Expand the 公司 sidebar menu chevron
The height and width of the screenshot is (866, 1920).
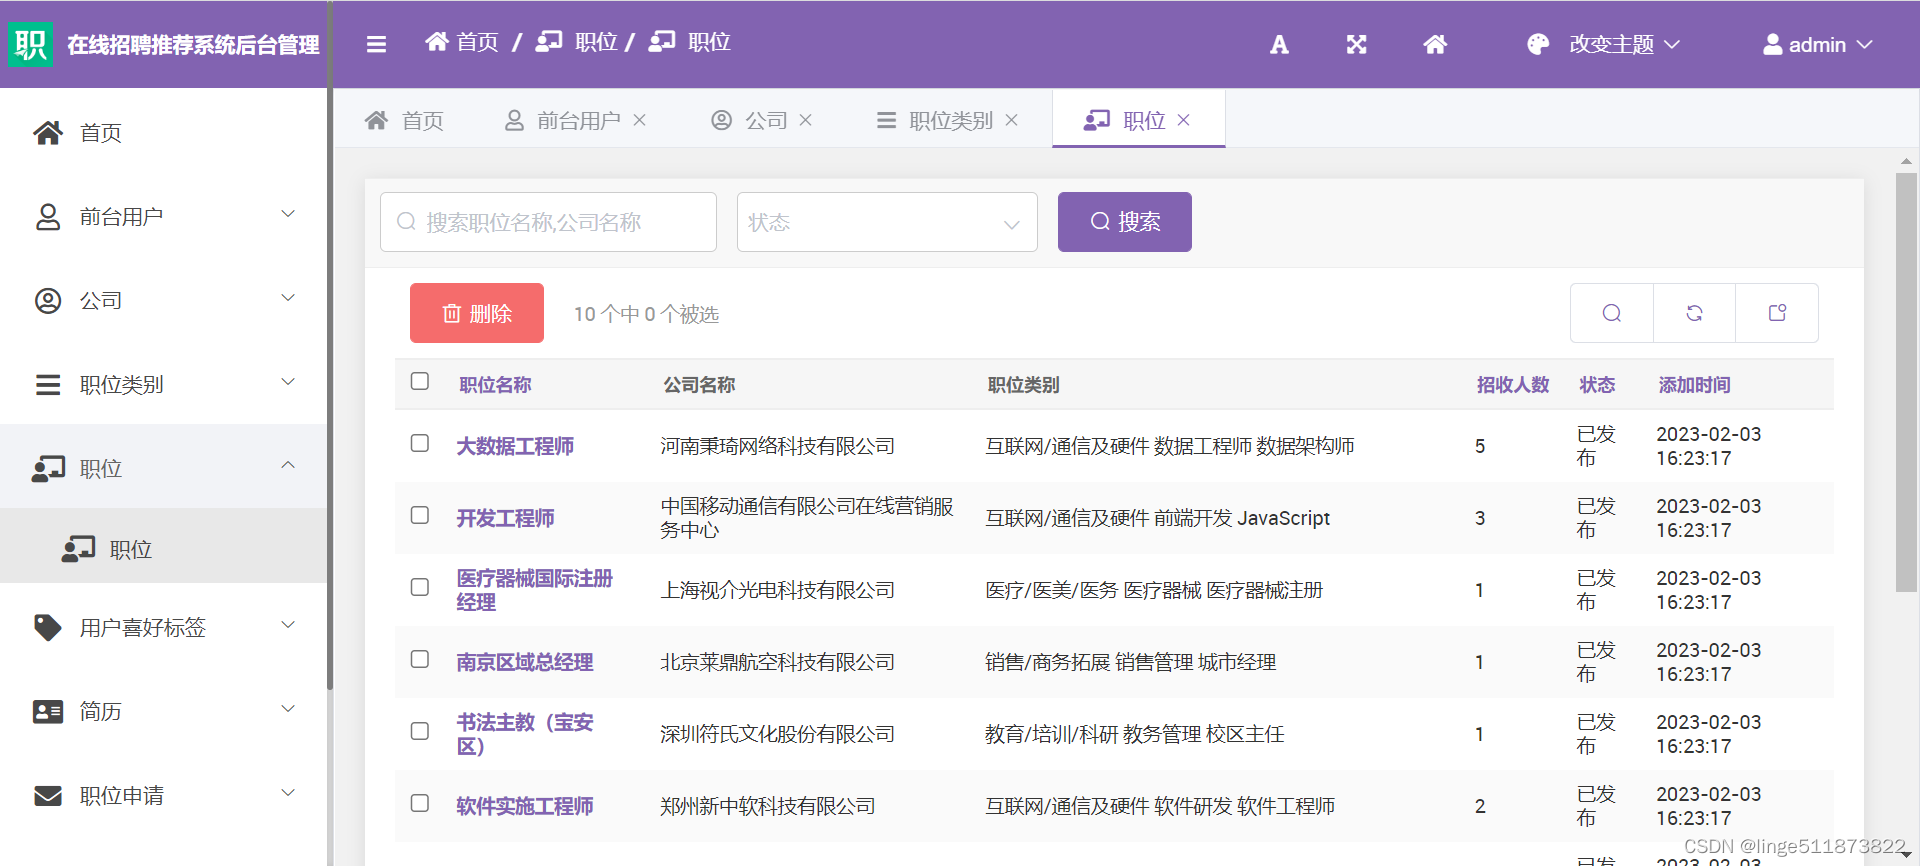[x=288, y=298]
